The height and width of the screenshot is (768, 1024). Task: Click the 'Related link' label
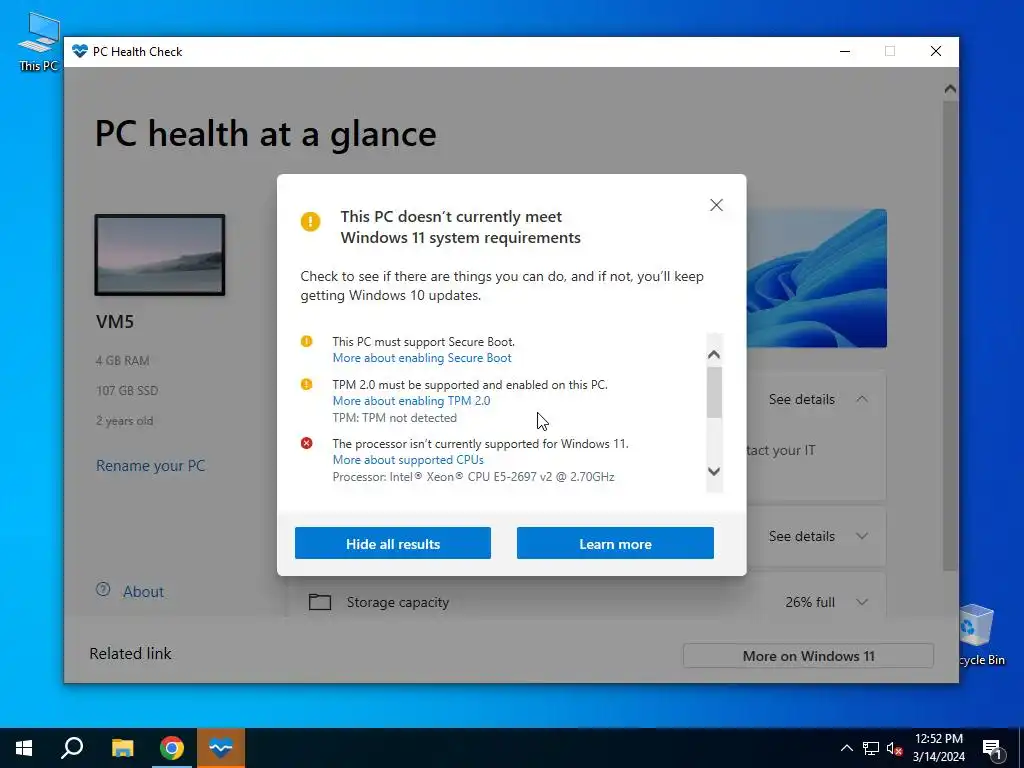coord(130,654)
